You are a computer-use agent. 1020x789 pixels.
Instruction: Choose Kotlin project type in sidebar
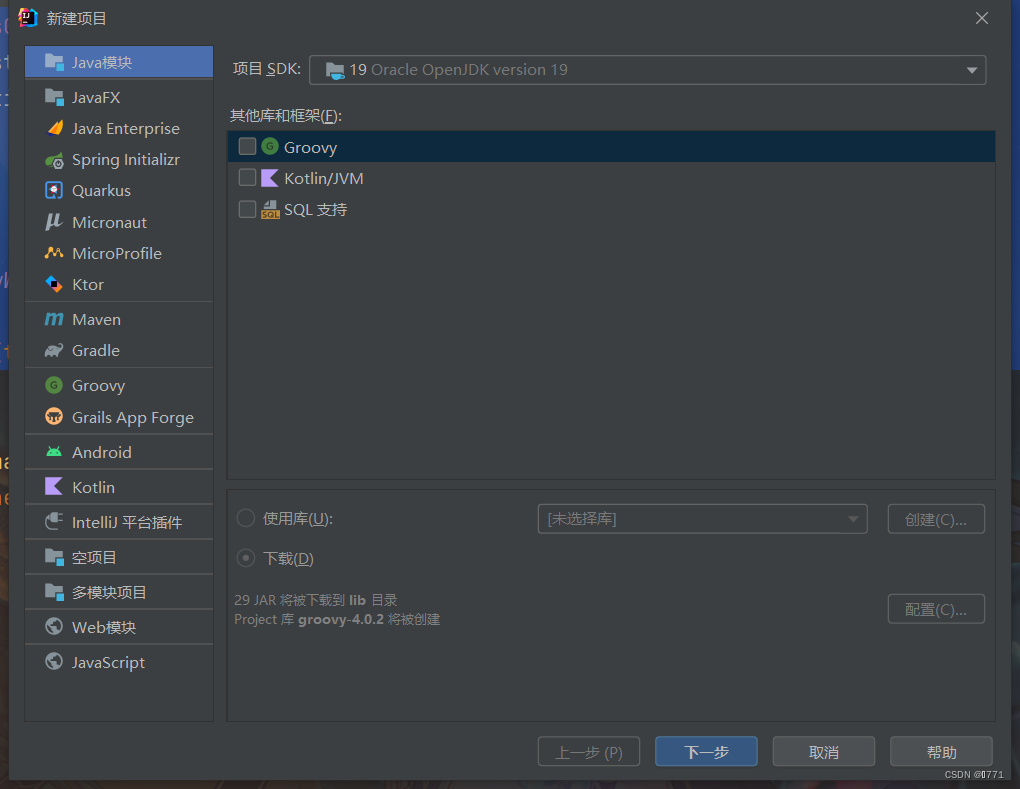tap(119, 487)
